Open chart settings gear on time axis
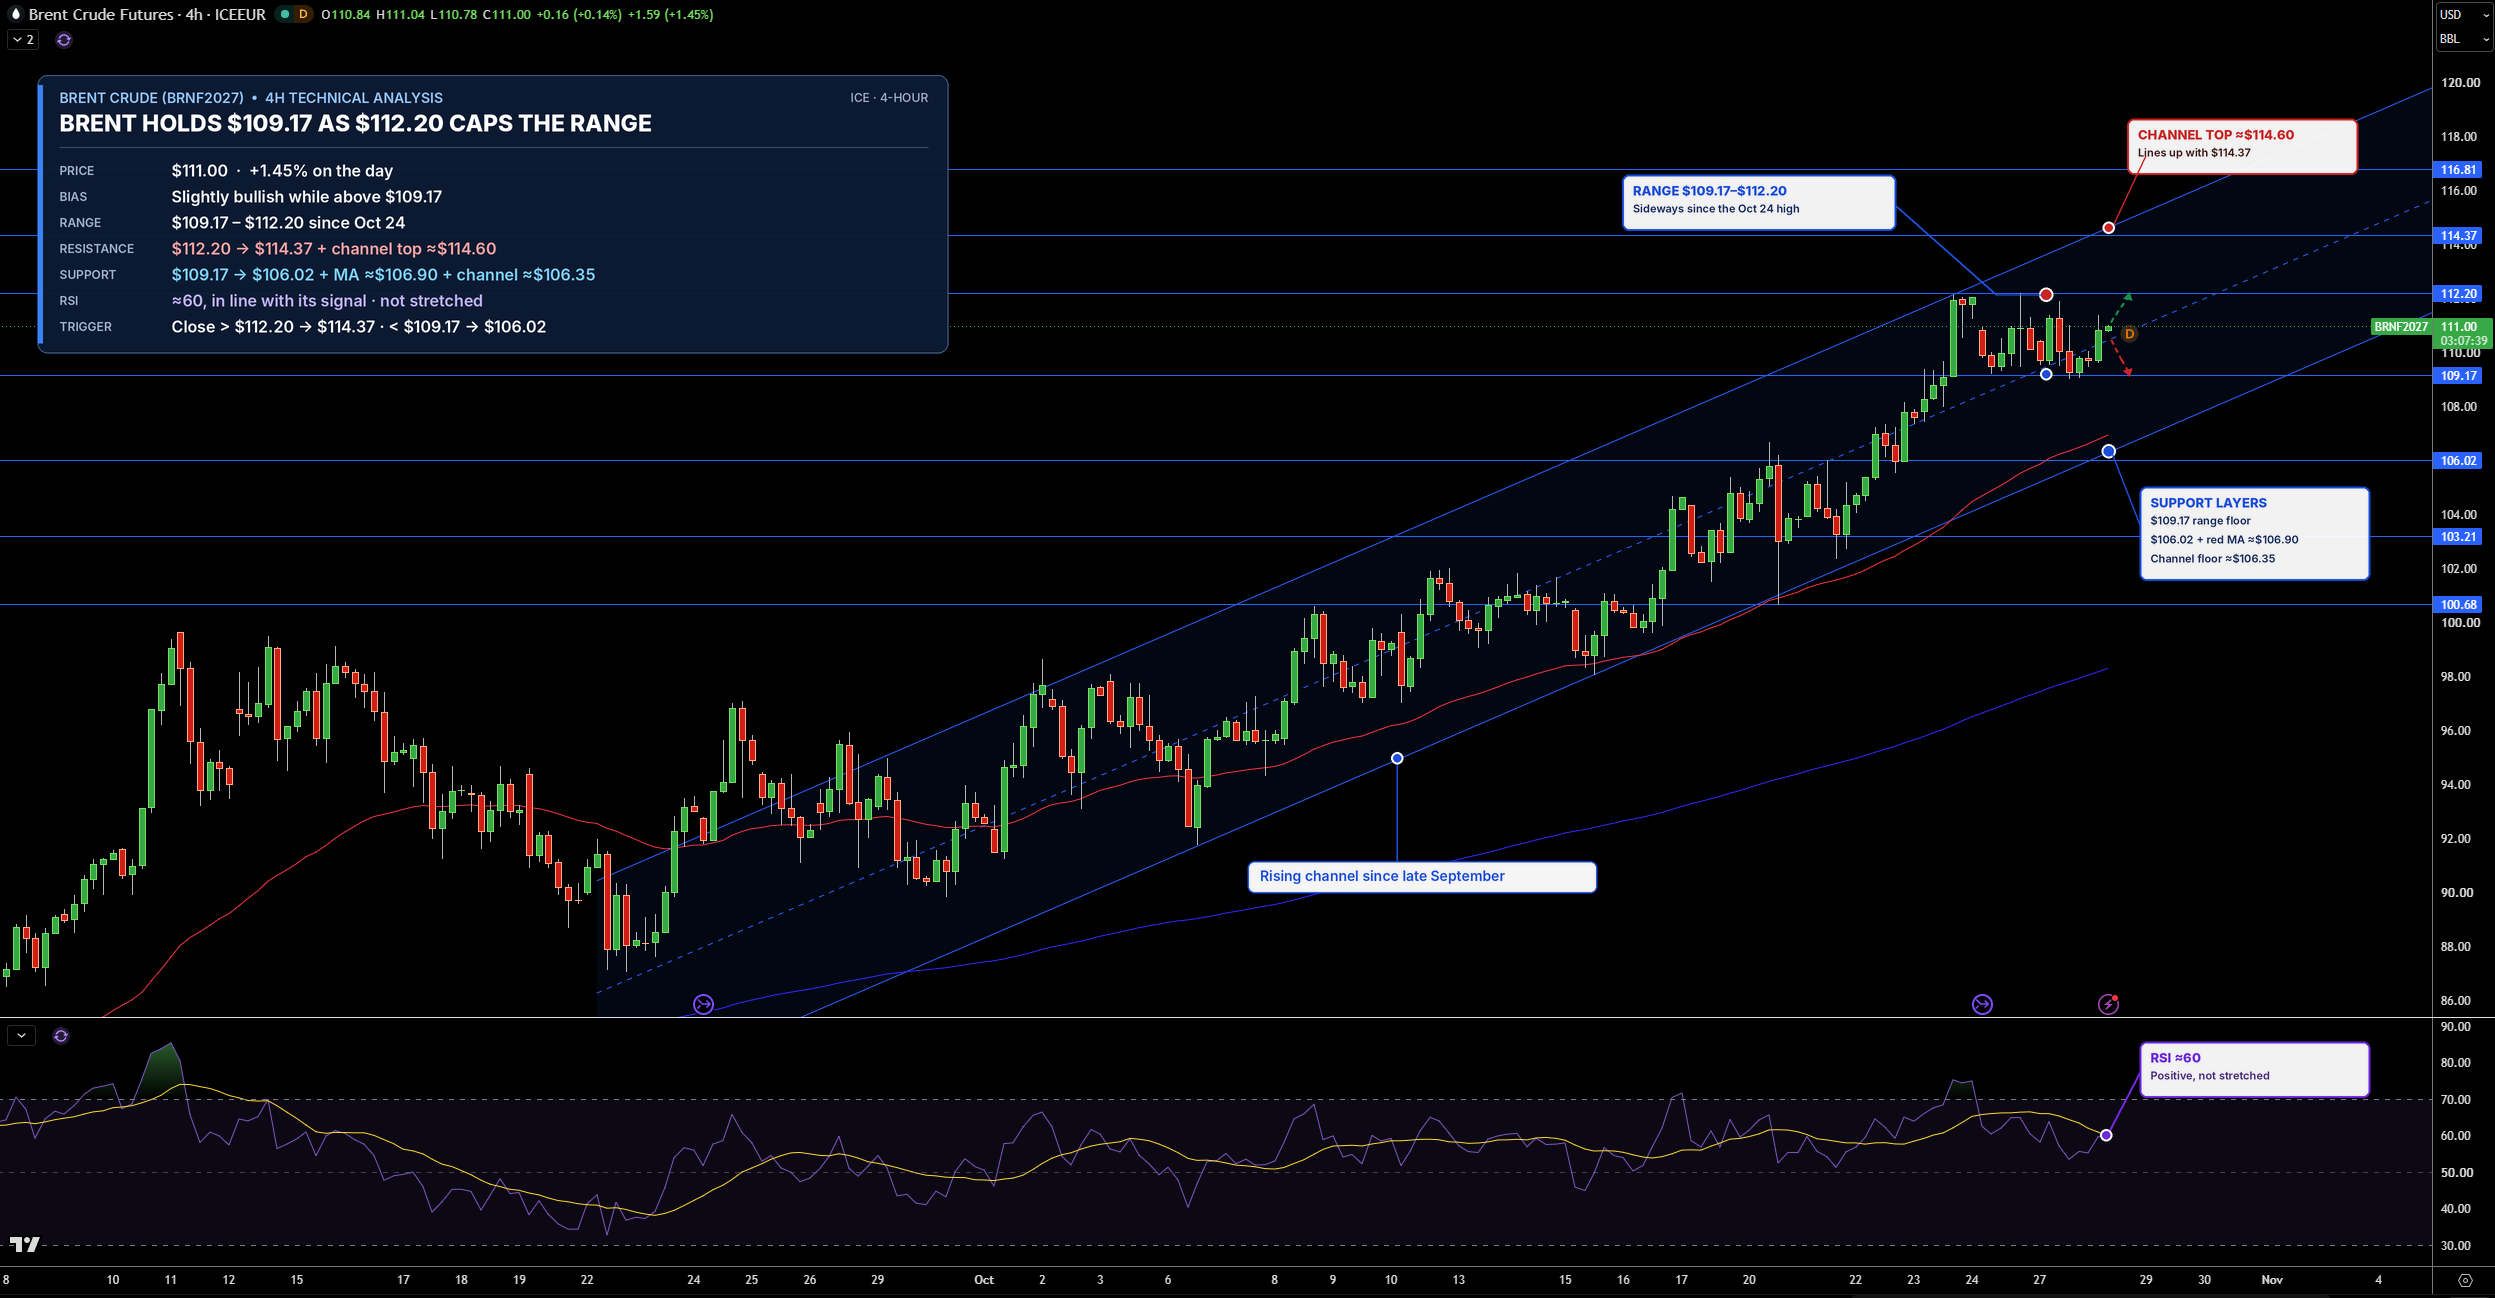2495x1298 pixels. 2465,1280
